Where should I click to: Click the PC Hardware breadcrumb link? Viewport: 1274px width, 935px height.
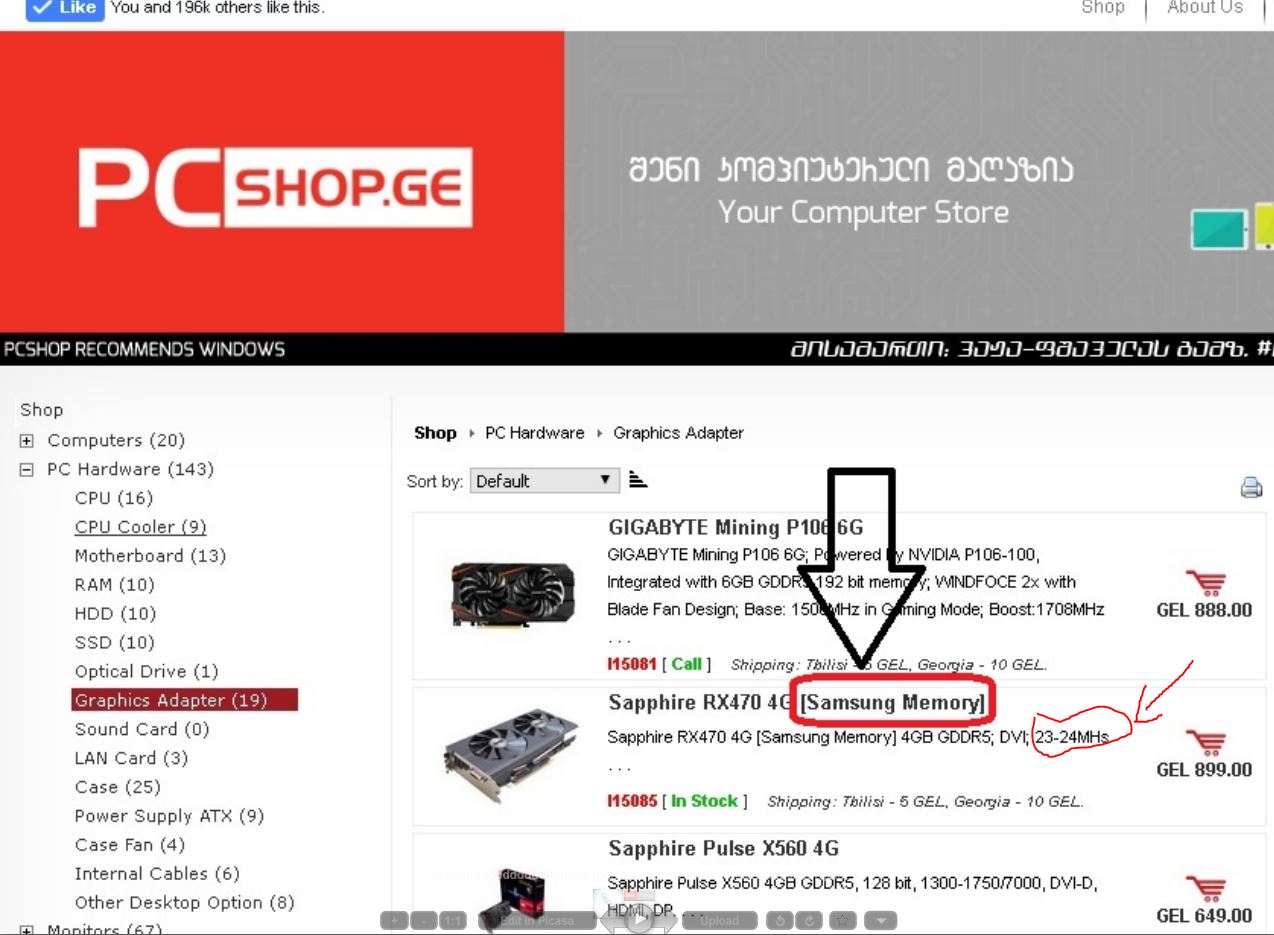coord(534,433)
